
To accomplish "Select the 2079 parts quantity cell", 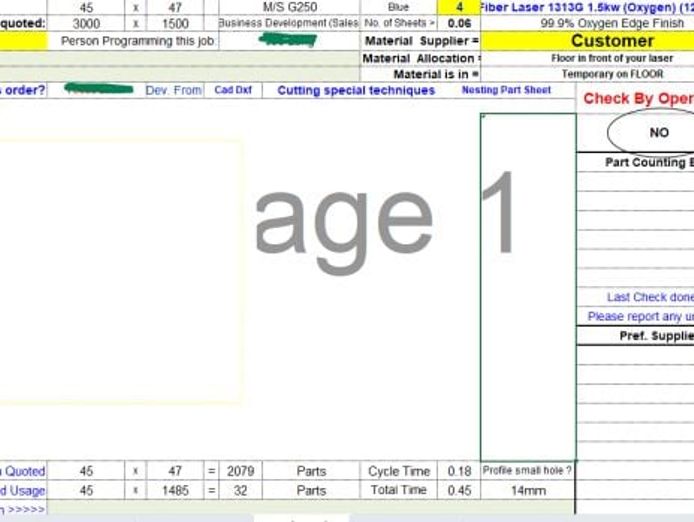I will [x=240, y=471].
